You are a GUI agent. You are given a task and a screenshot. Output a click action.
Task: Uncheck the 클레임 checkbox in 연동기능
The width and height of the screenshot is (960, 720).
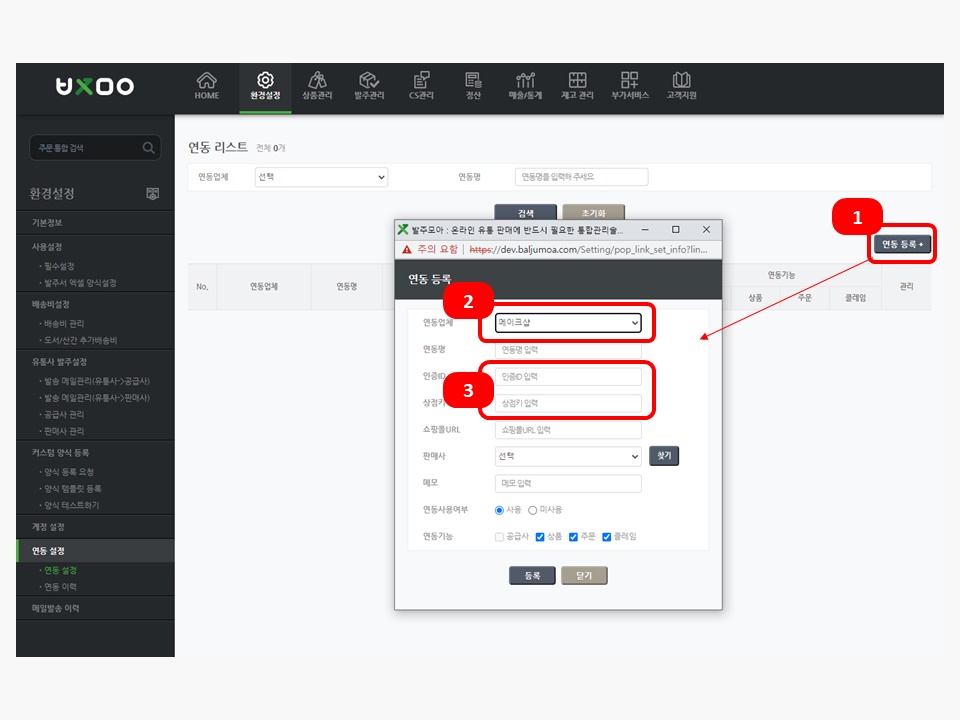[606, 537]
